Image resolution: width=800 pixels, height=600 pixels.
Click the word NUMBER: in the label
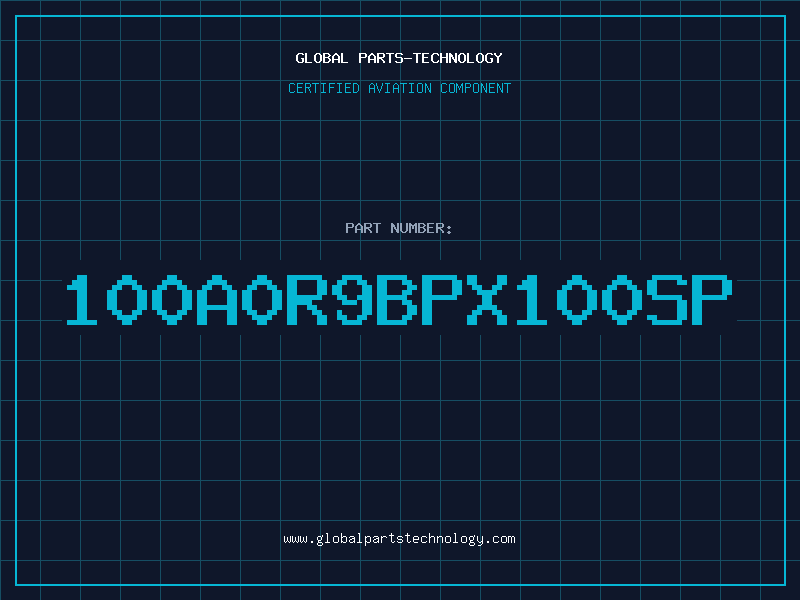(x=421, y=228)
